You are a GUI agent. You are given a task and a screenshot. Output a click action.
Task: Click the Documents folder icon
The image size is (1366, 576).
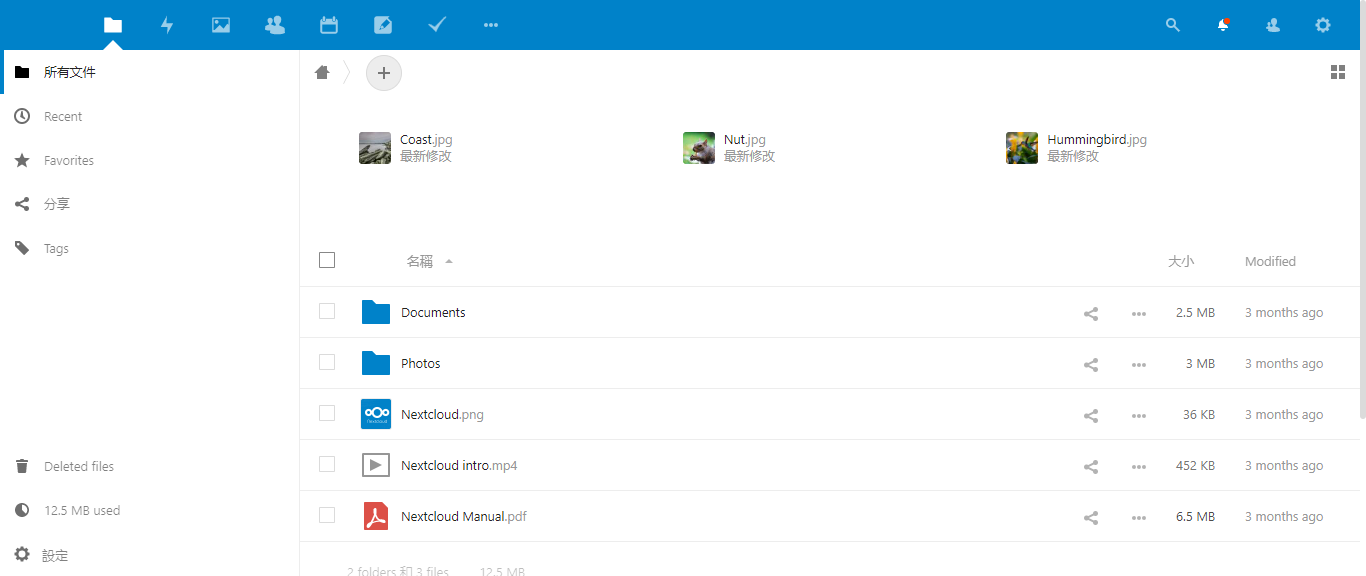click(376, 312)
